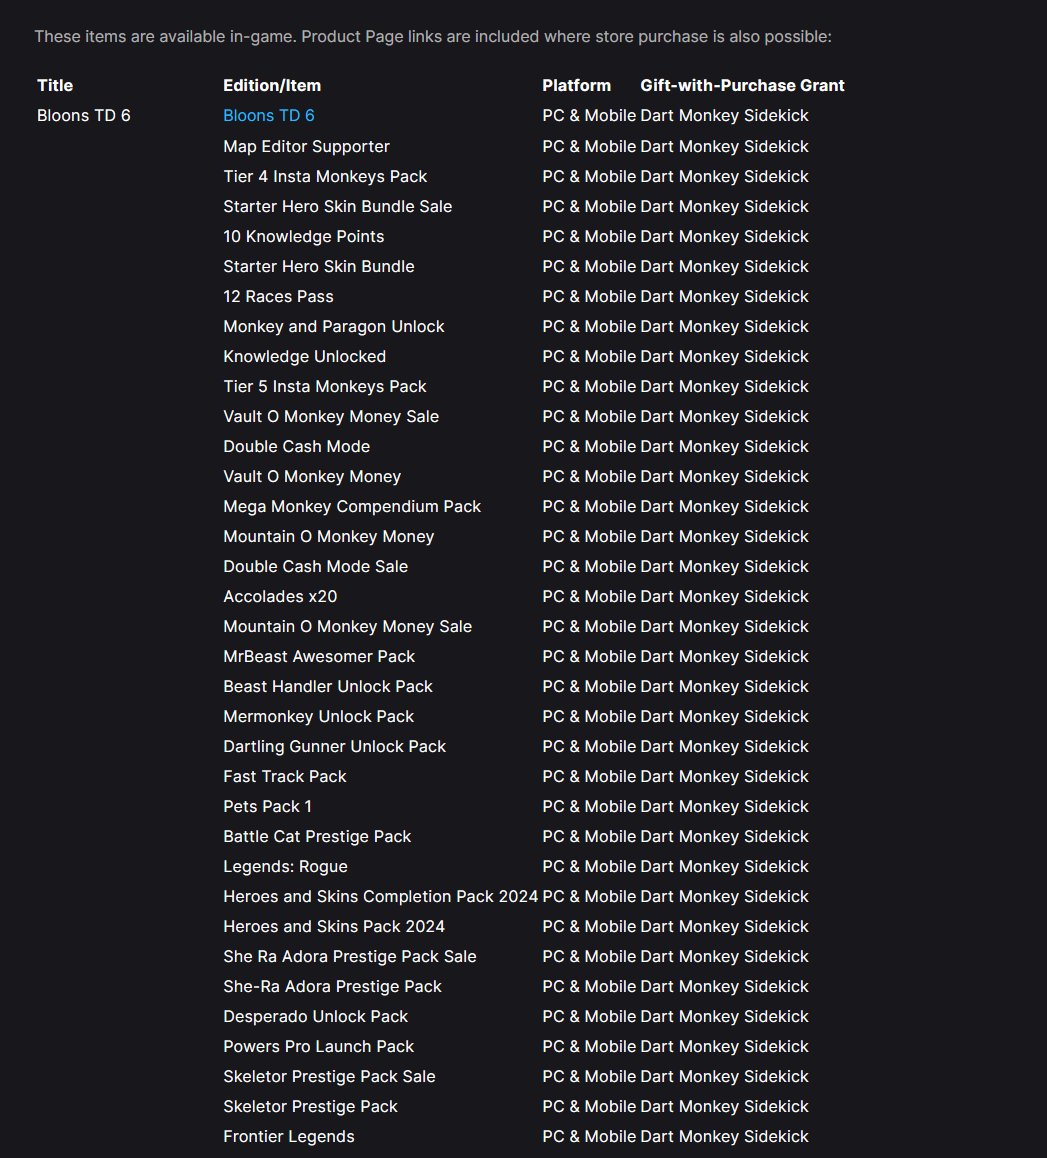This screenshot has height=1158, width=1047.
Task: Select 'Tier 5 Insta Monkeys Pack' text
Action: (x=325, y=387)
